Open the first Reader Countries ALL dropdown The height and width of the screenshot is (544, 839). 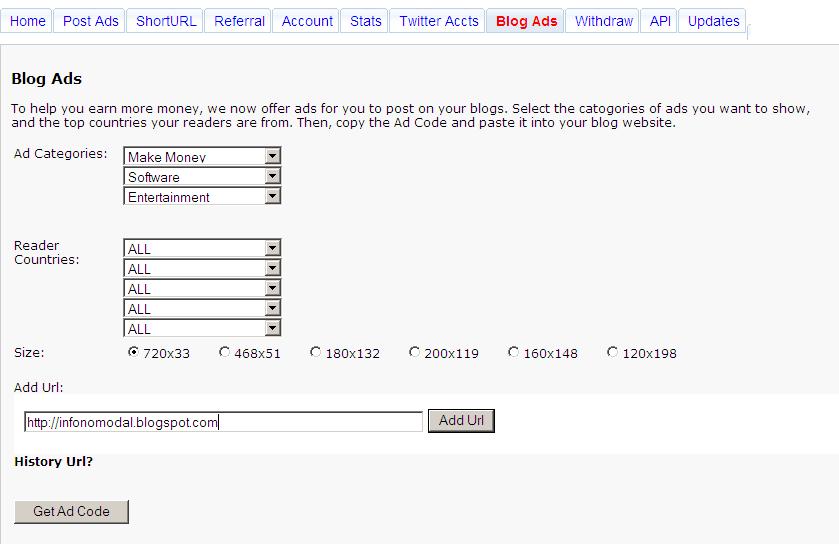click(202, 248)
